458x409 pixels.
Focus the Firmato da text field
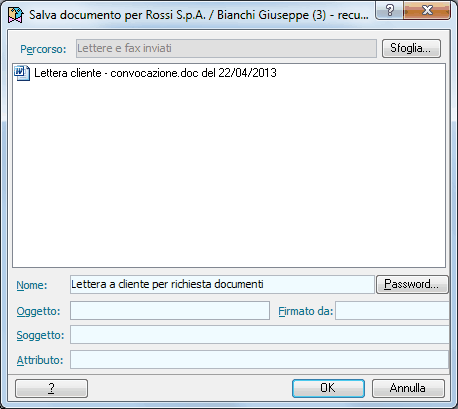(392, 311)
